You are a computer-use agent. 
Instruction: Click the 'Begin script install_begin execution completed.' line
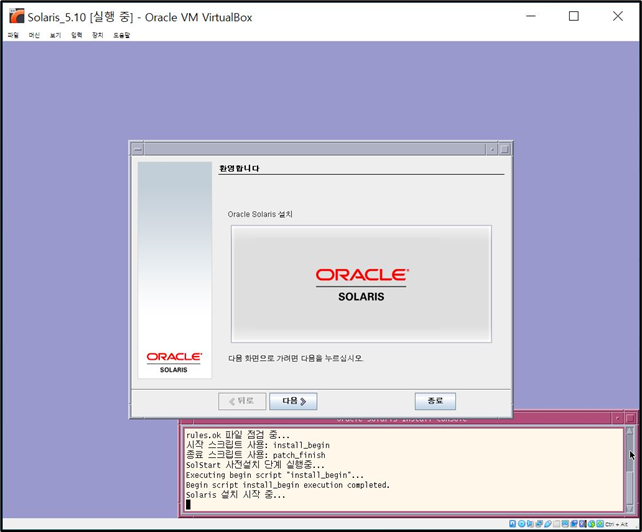[x=288, y=485]
